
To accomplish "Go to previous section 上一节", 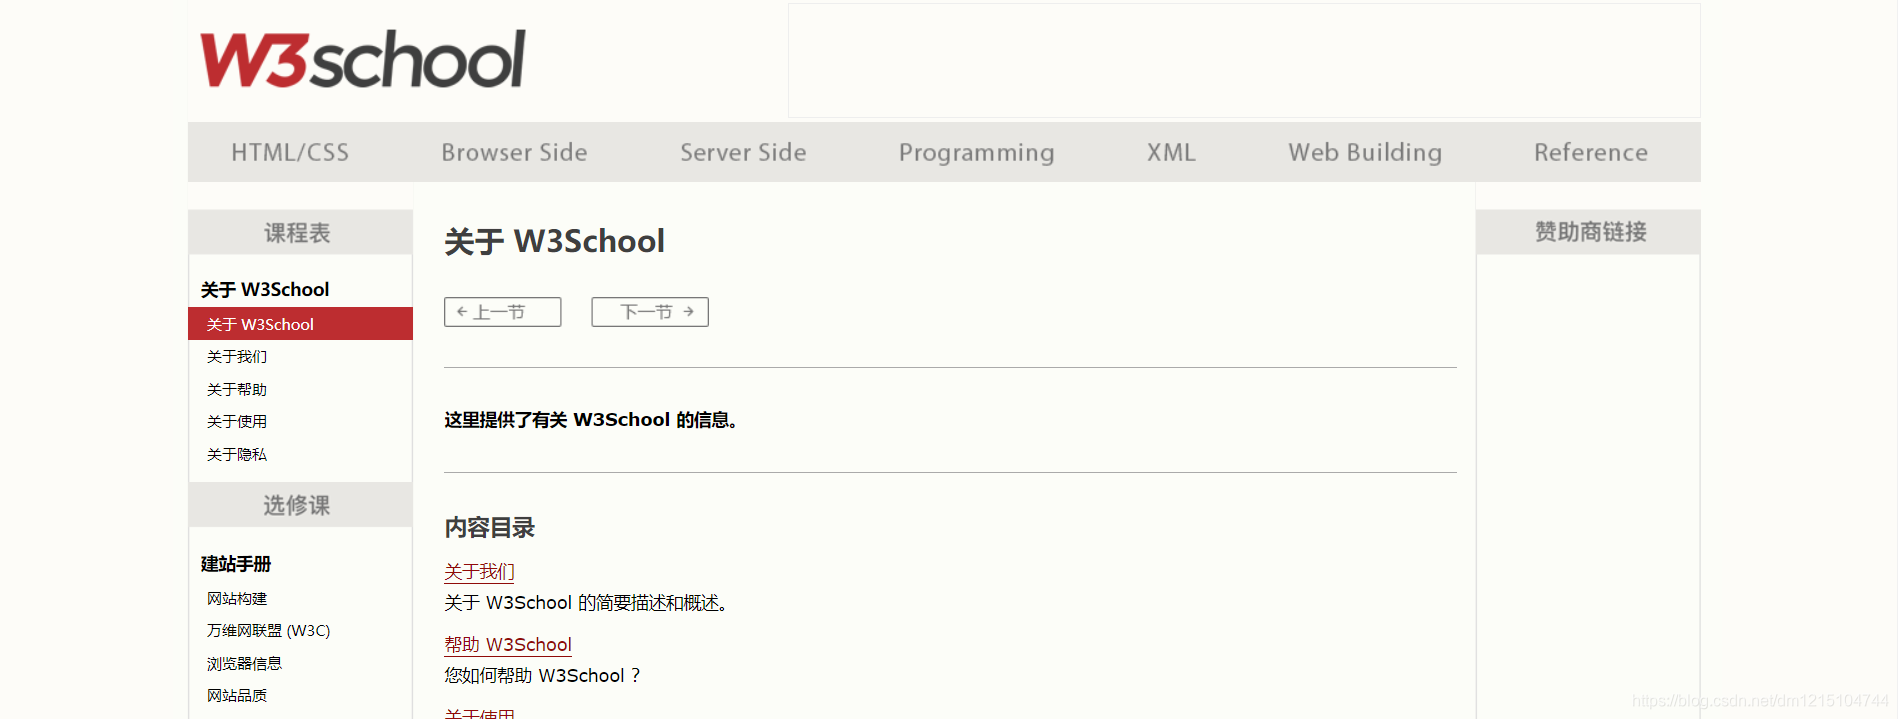I will (502, 312).
